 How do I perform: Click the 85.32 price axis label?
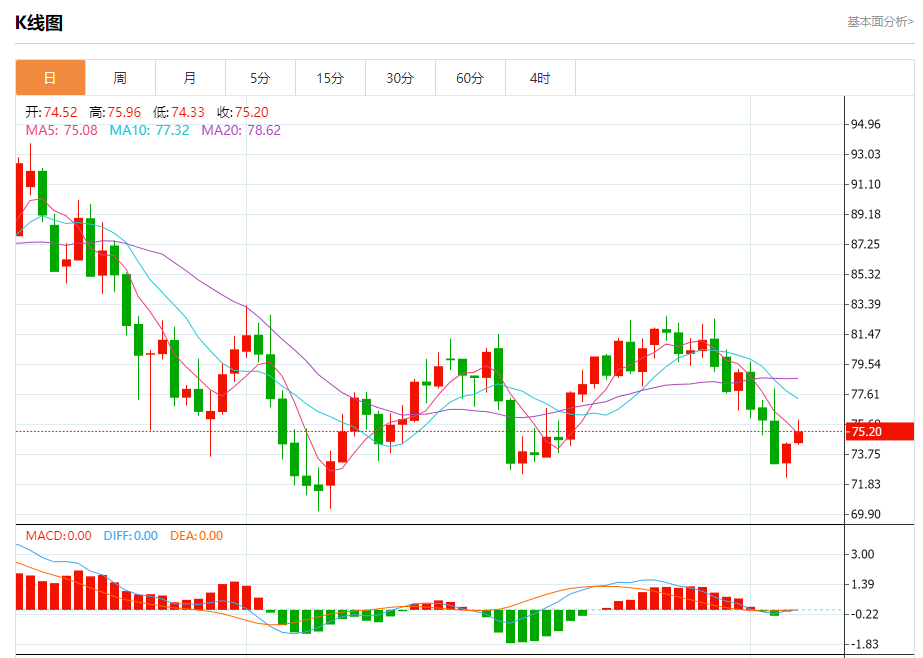(866, 274)
